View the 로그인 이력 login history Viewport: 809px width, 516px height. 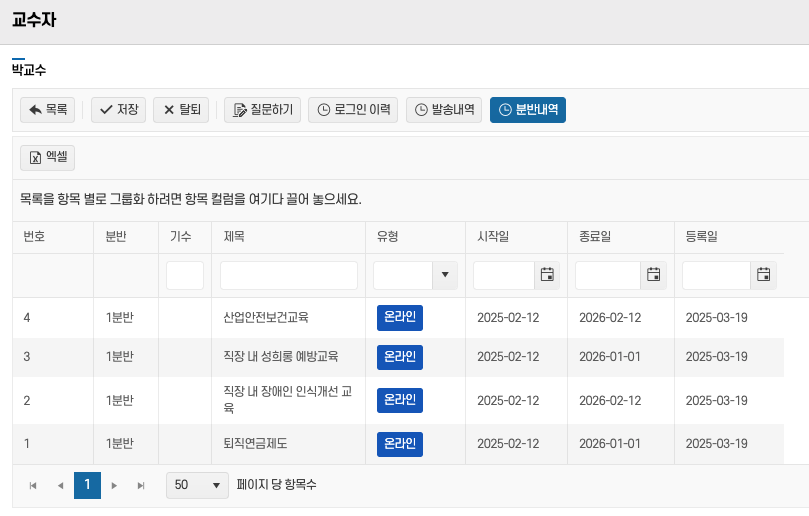click(353, 110)
